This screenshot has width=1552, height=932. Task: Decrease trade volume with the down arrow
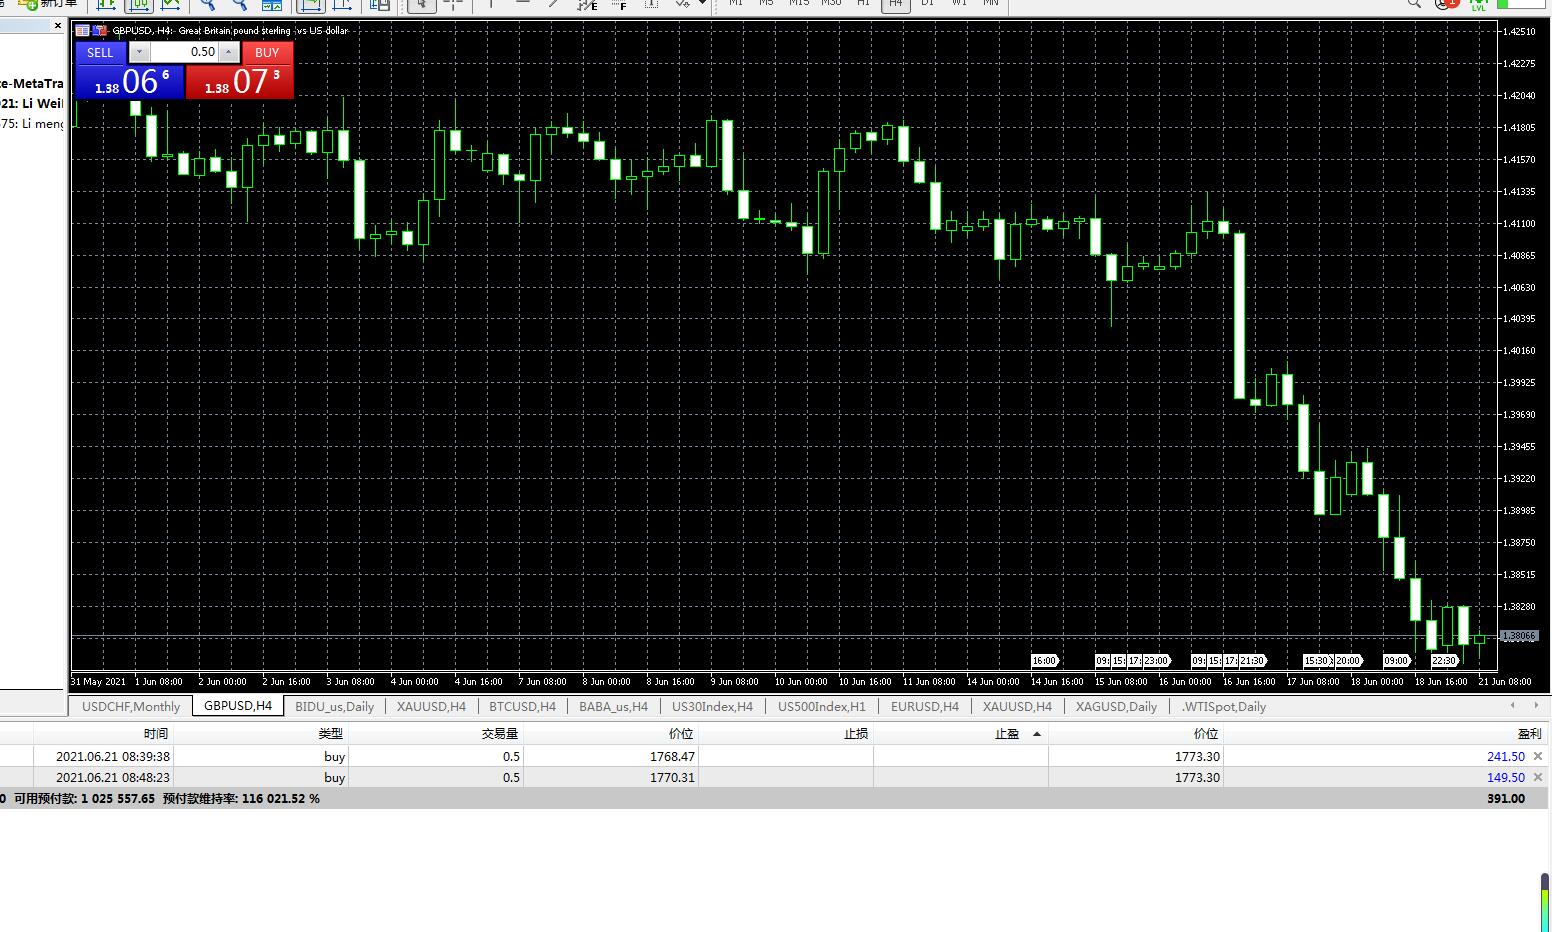[139, 52]
